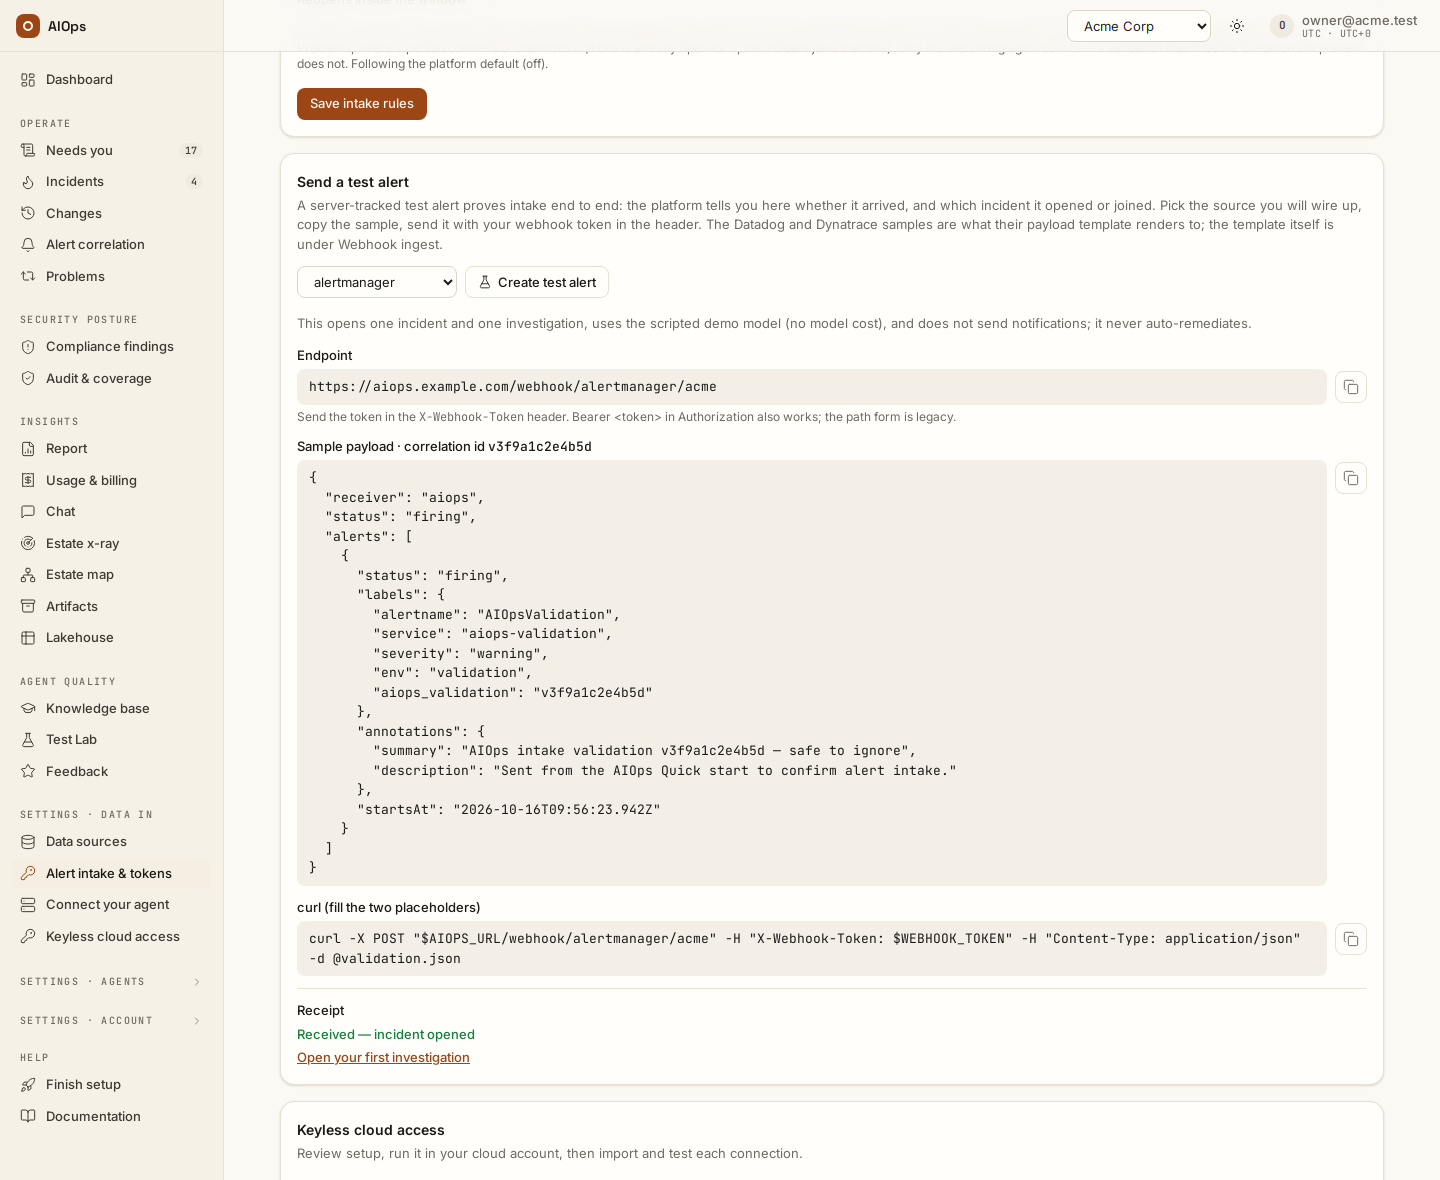Click the owner@acme.test account label
This screenshot has width=1440, height=1180.
pyautogui.click(x=1360, y=20)
